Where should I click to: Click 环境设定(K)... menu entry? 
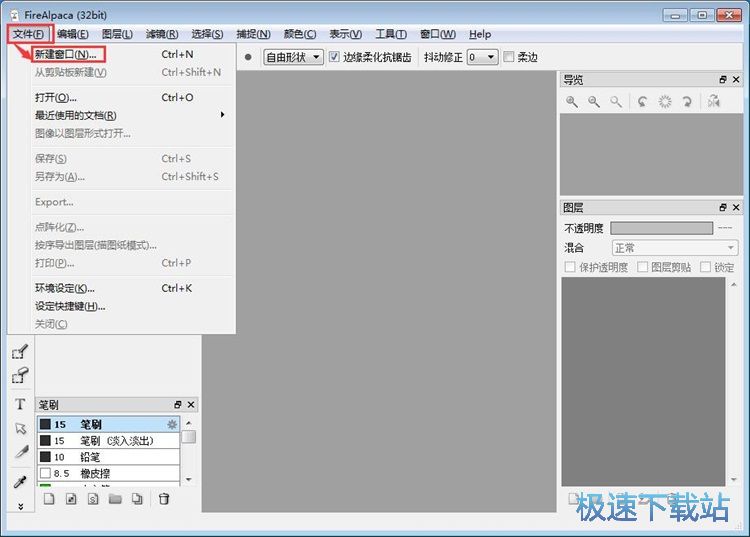click(x=65, y=288)
